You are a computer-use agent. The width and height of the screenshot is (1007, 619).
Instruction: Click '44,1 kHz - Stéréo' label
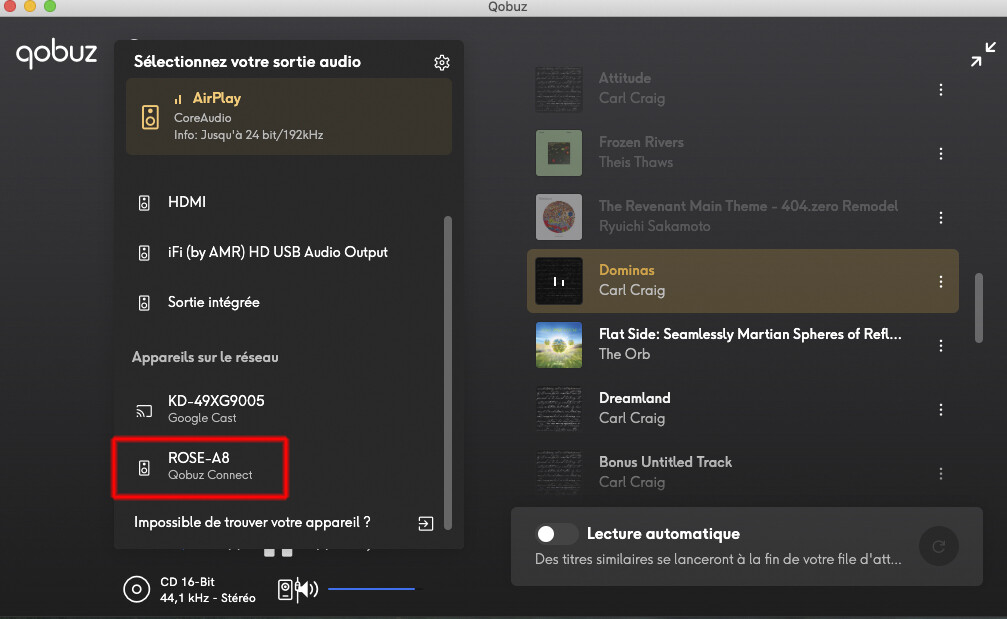tap(207, 598)
